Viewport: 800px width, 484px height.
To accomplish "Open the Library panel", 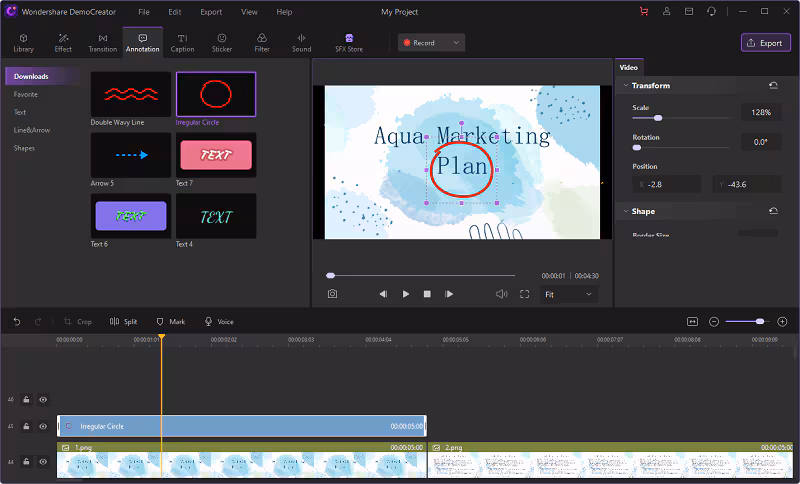I will click(23, 43).
